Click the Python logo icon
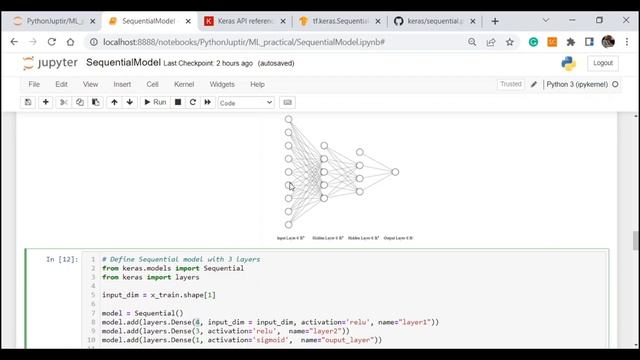The height and width of the screenshot is (360, 640). [568, 63]
